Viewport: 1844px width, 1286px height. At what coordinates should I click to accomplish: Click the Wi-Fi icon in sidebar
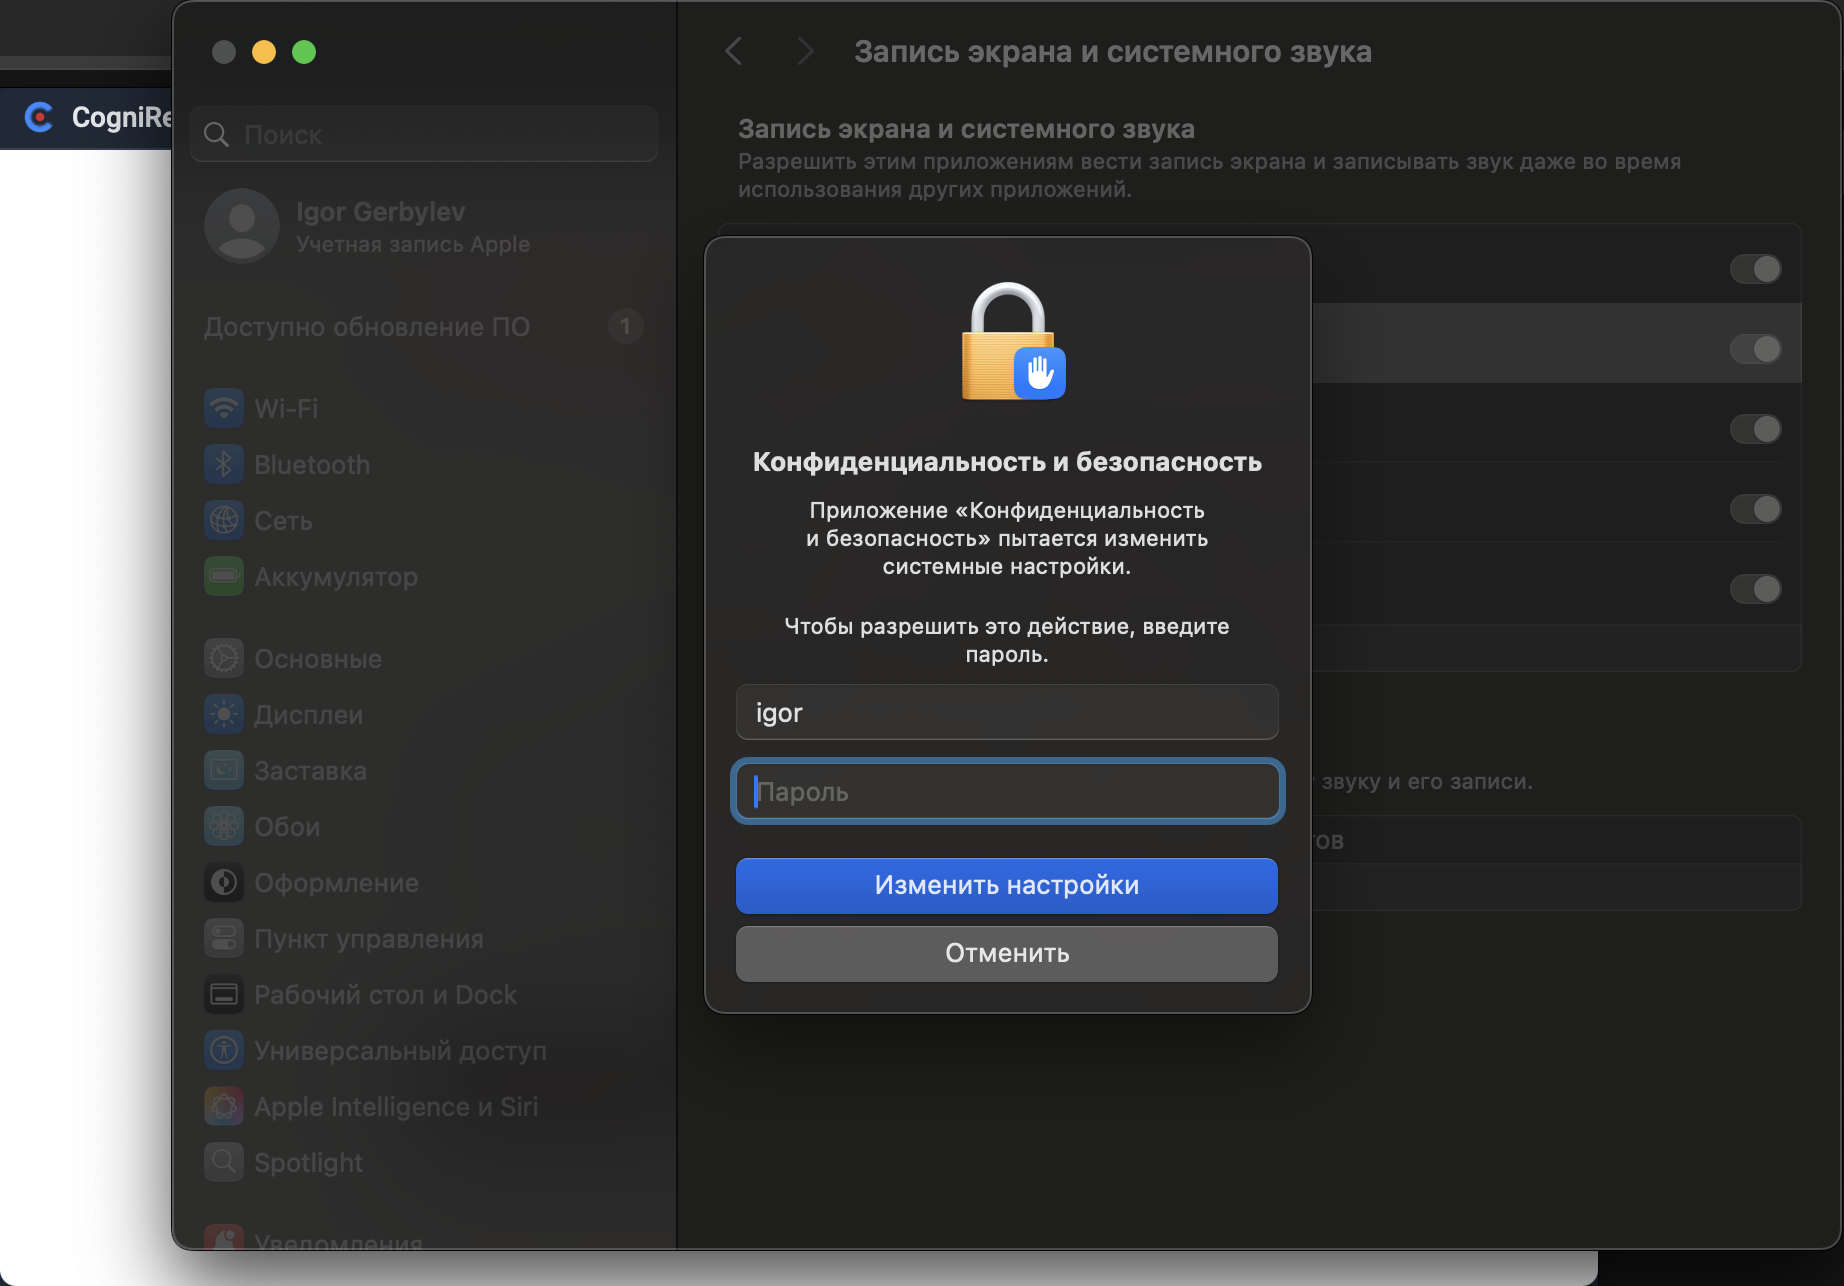(x=224, y=408)
